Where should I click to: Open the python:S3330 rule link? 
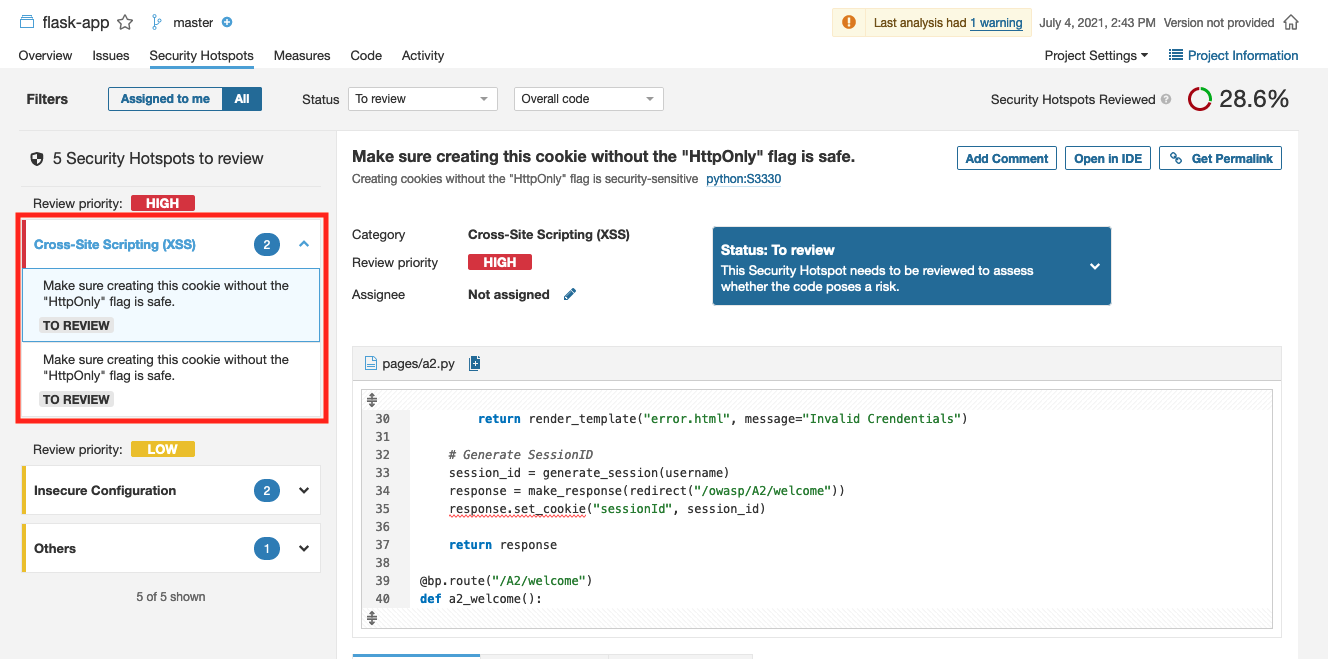pos(743,179)
